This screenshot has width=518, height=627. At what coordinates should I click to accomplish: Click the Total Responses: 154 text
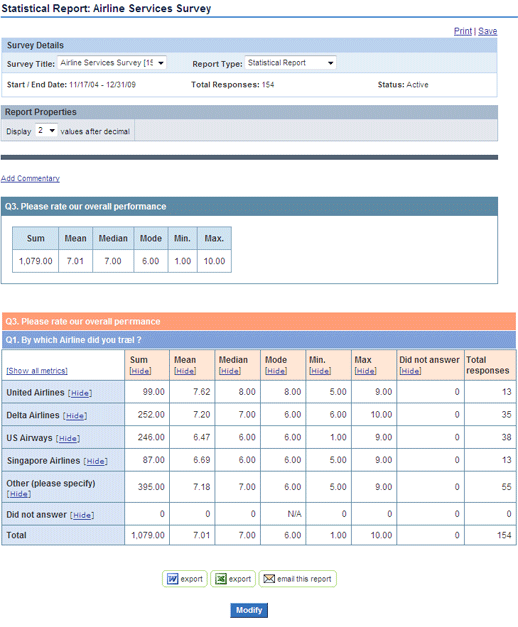pos(232,85)
